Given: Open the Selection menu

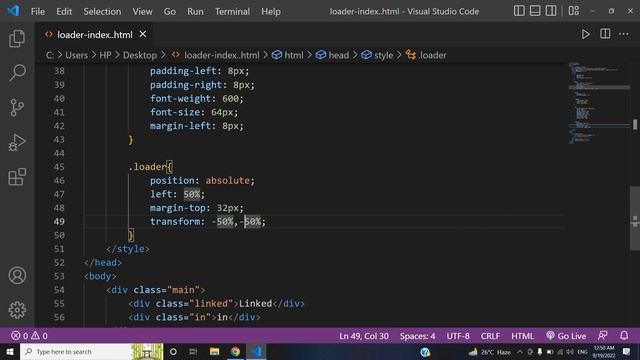Looking at the screenshot, I should (x=102, y=11).
